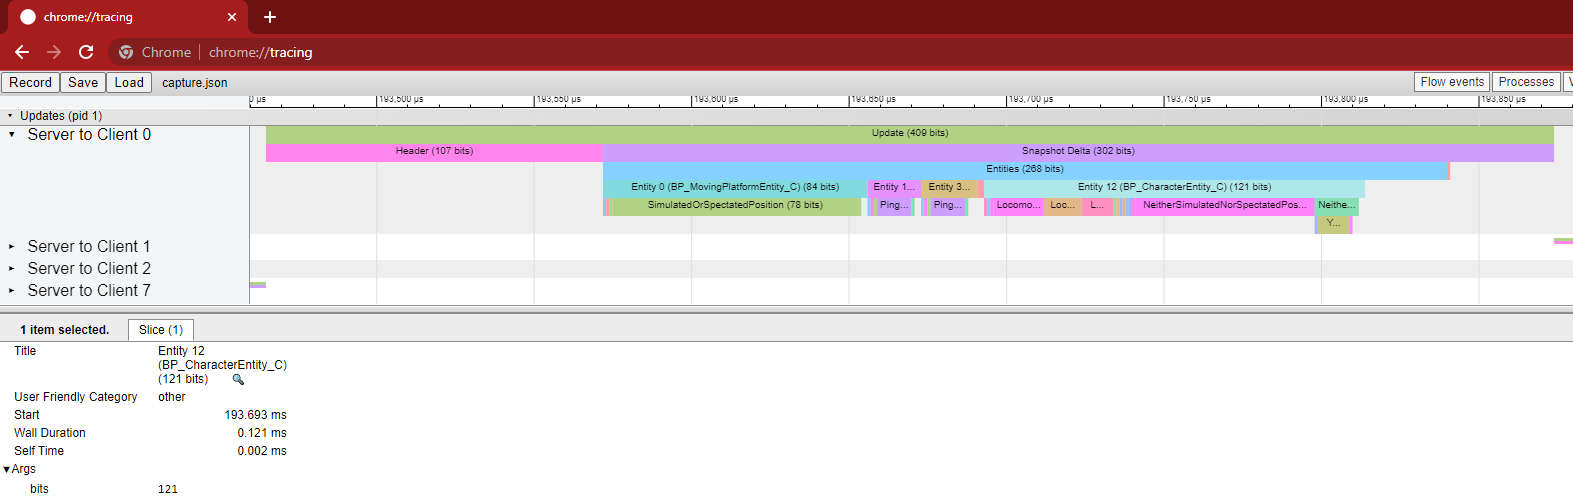Click the Chrome logo in address bar
The width and height of the screenshot is (1573, 502).
(126, 52)
